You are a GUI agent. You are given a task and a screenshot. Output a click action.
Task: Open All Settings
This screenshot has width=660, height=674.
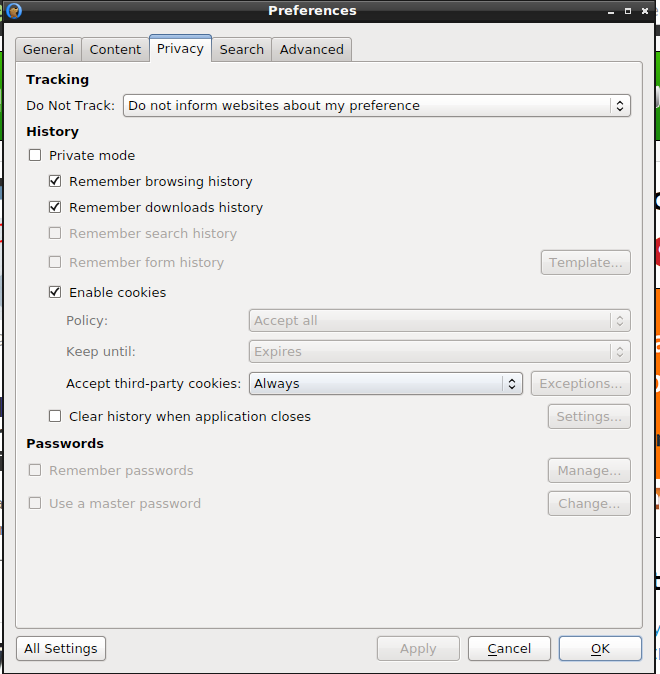point(61,648)
